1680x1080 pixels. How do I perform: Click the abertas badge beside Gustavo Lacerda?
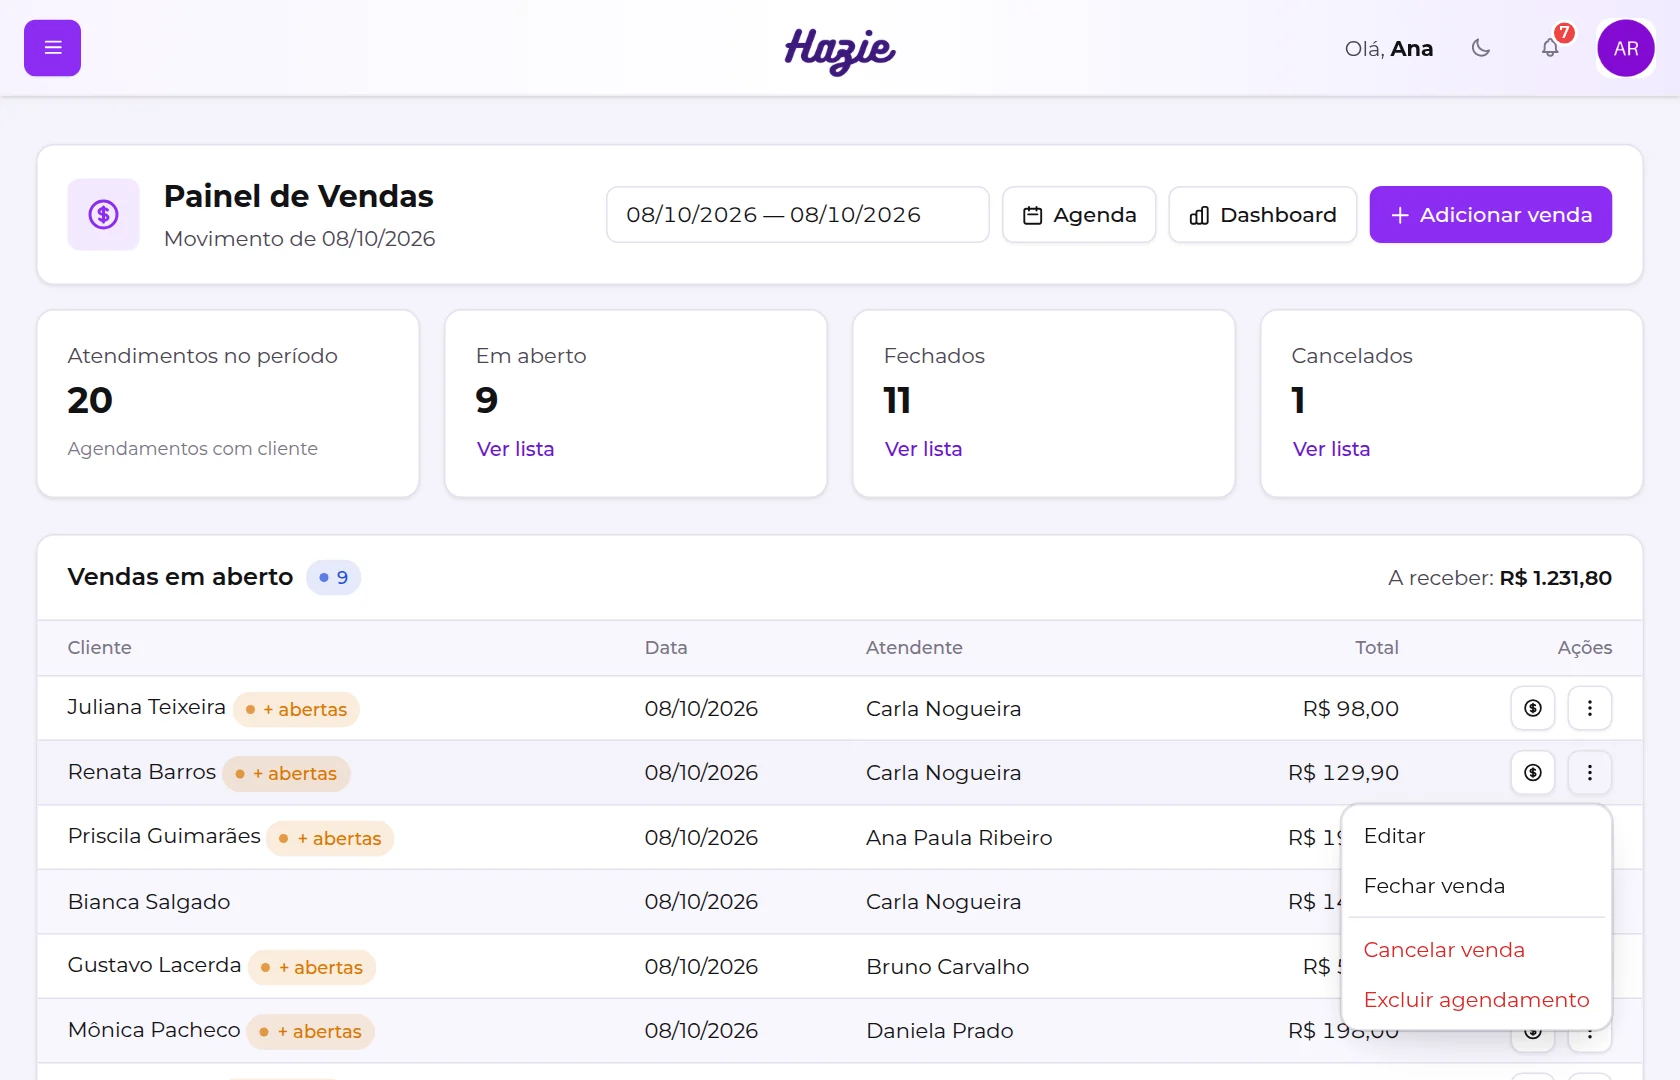(x=312, y=967)
